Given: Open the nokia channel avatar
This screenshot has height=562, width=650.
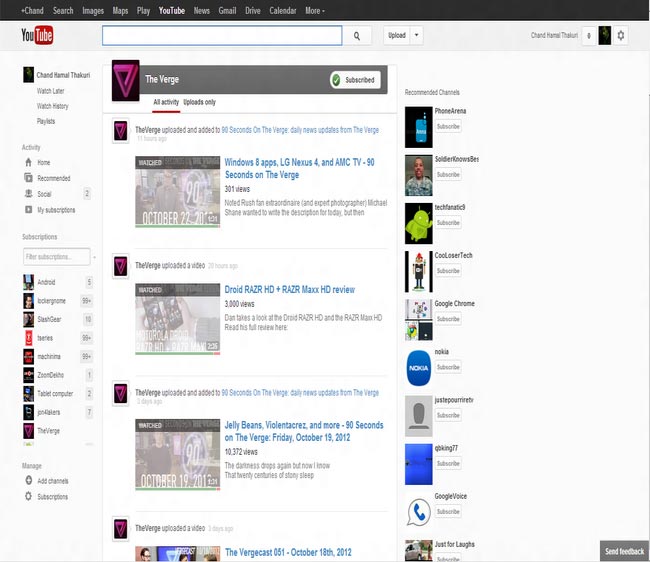Looking at the screenshot, I should click(419, 368).
